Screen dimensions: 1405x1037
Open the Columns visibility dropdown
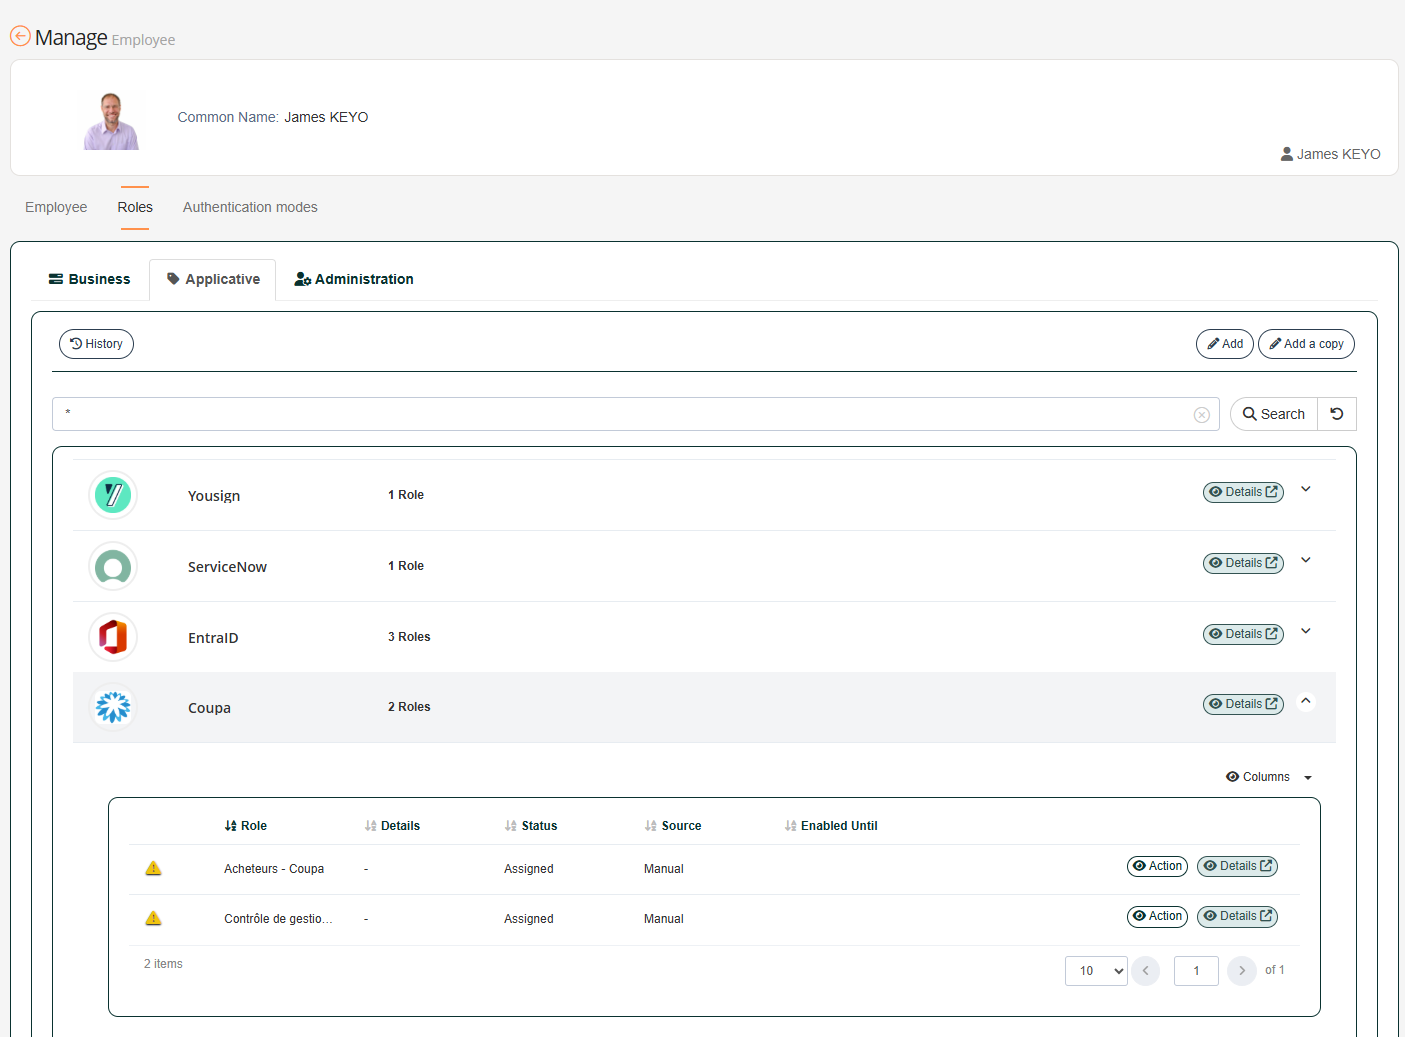1268,777
